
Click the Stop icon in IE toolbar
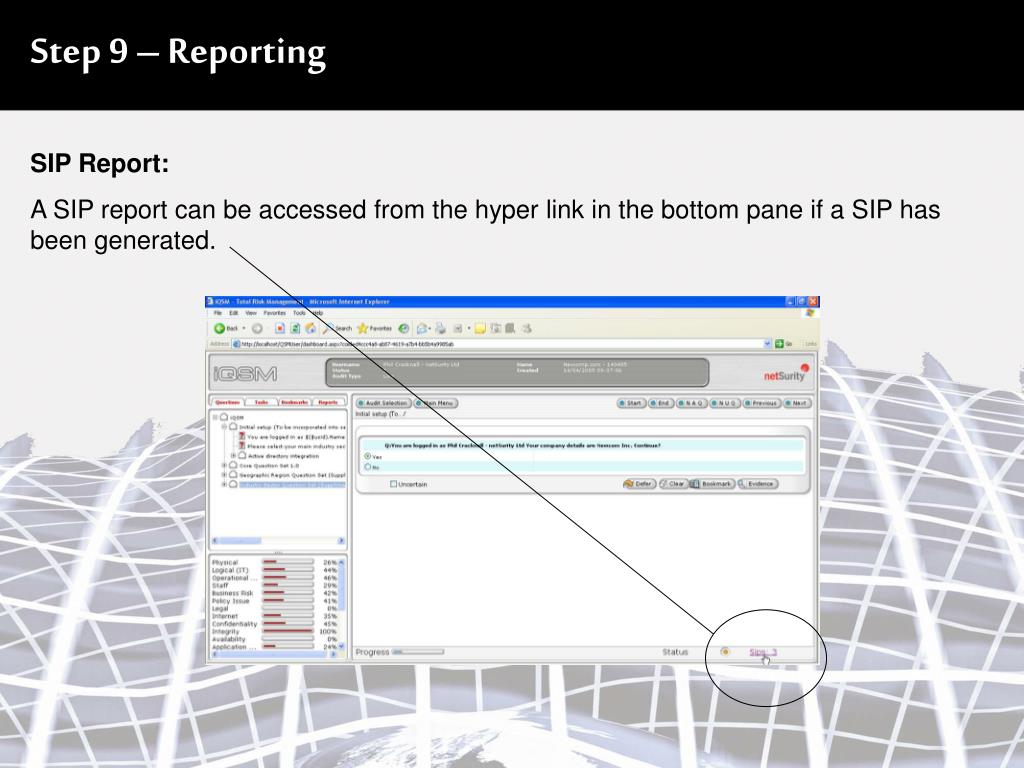coord(280,328)
